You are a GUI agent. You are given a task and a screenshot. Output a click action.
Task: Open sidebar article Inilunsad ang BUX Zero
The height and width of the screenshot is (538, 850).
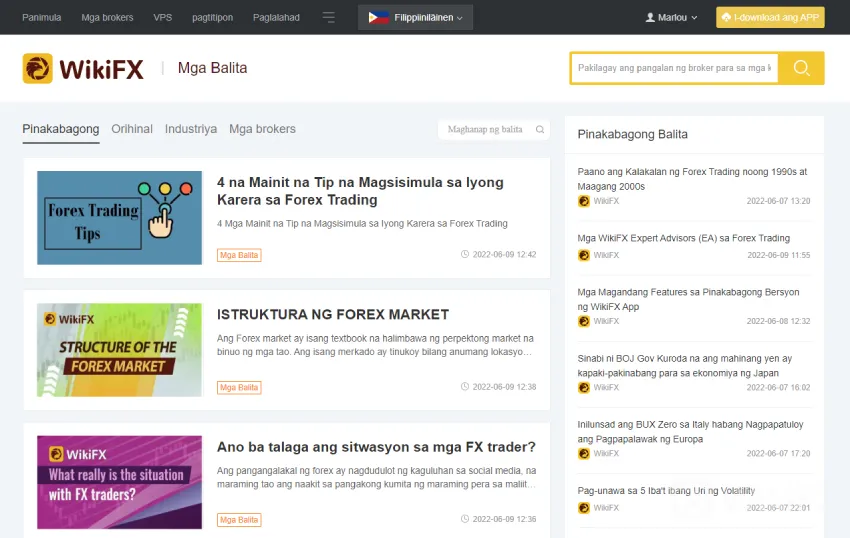[691, 432]
